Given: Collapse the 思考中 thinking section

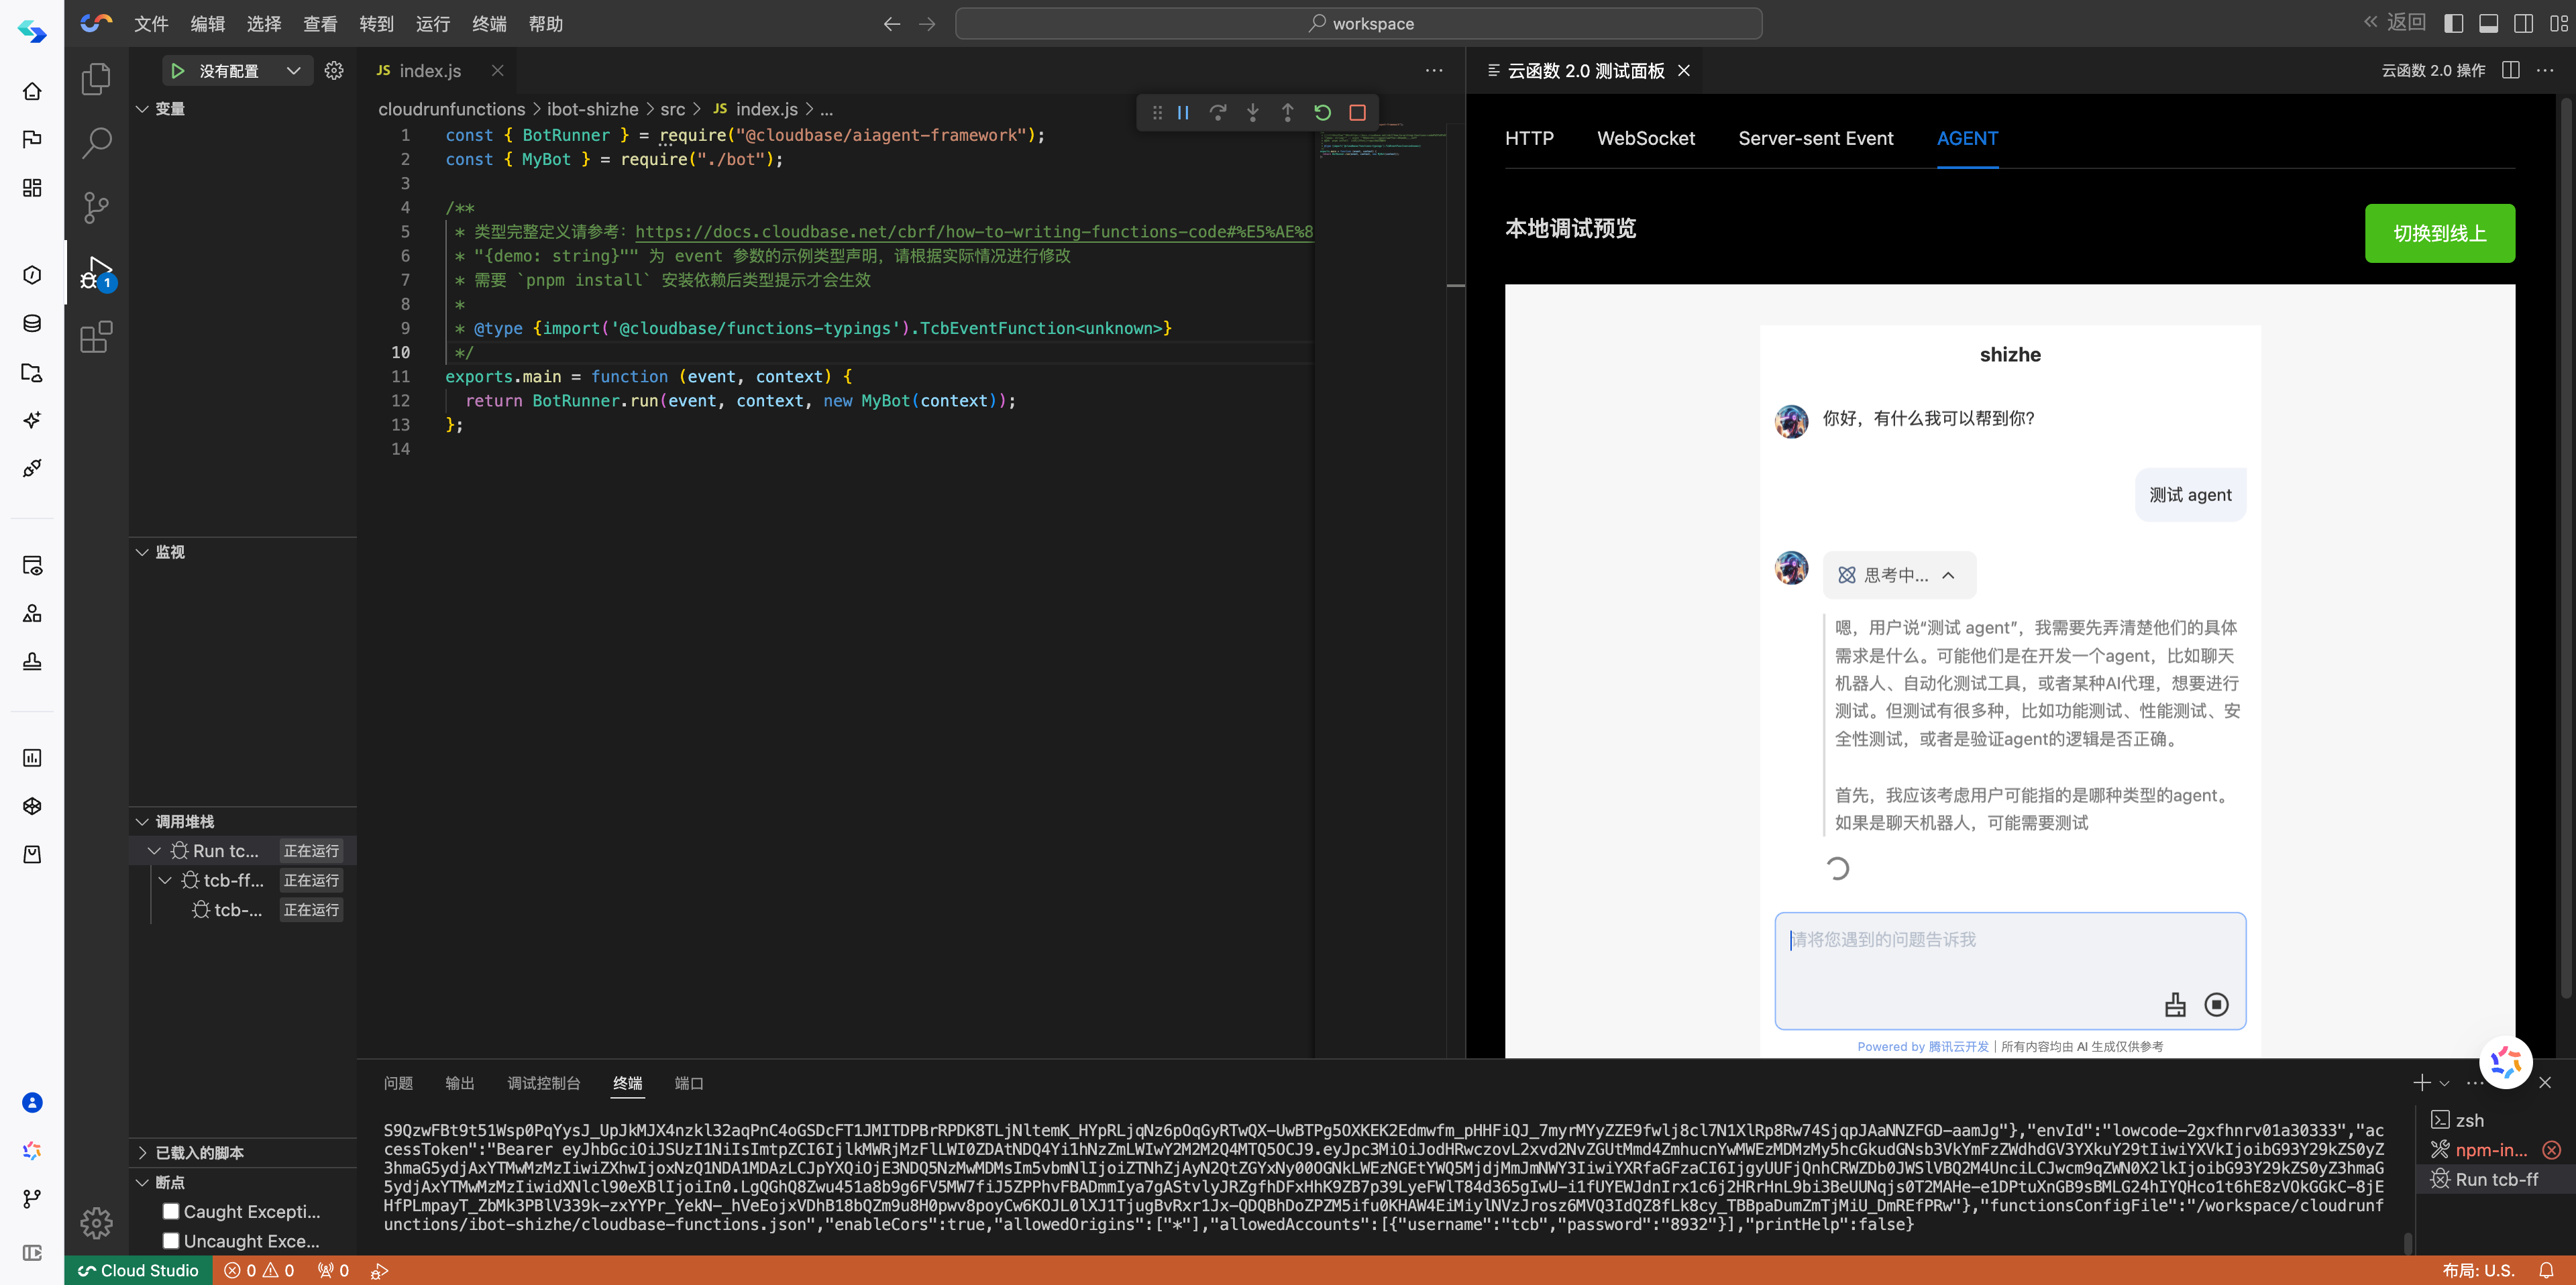Looking at the screenshot, I should [1948, 575].
